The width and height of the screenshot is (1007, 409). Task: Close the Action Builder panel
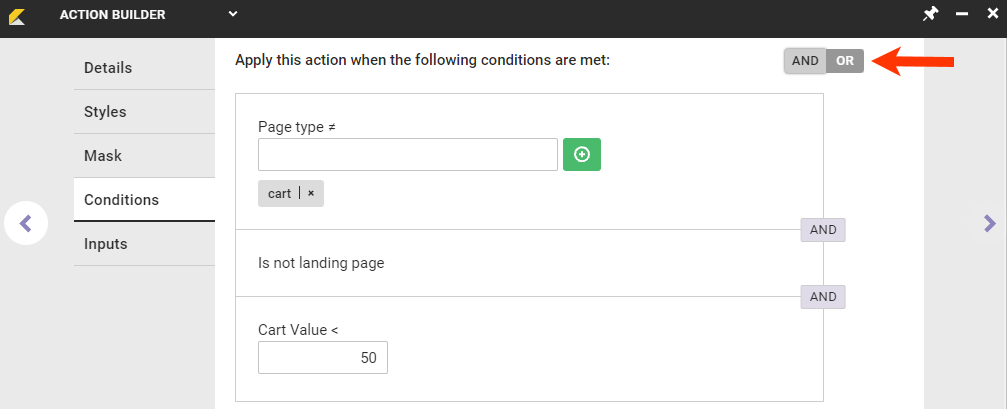pyautogui.click(x=992, y=14)
